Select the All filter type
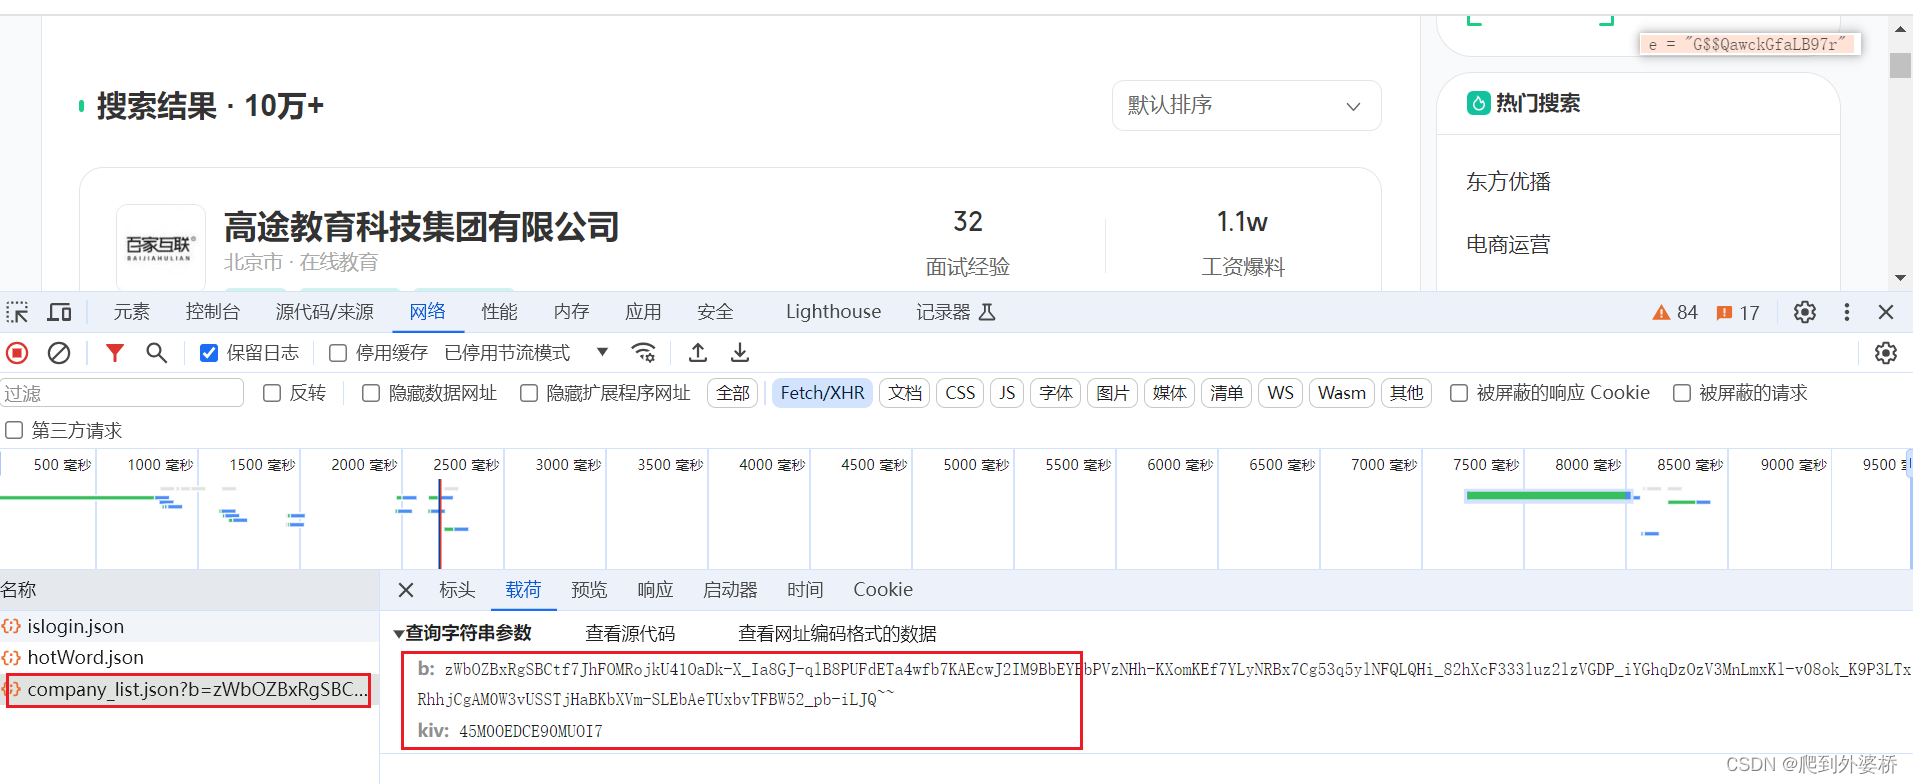1913x784 pixels. click(733, 393)
